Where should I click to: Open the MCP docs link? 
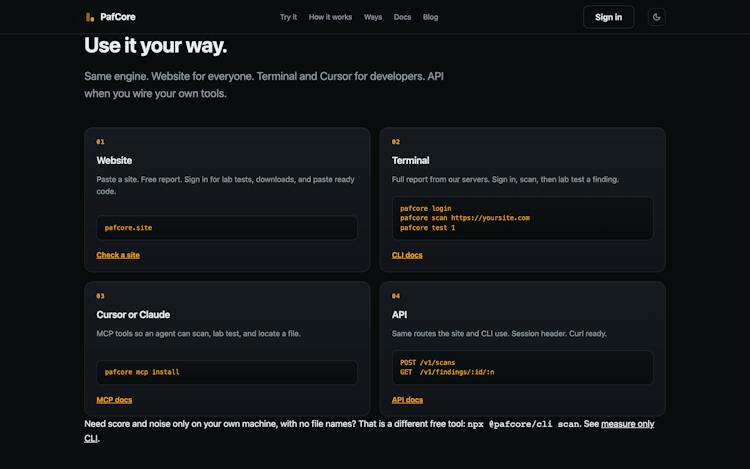[x=114, y=400]
